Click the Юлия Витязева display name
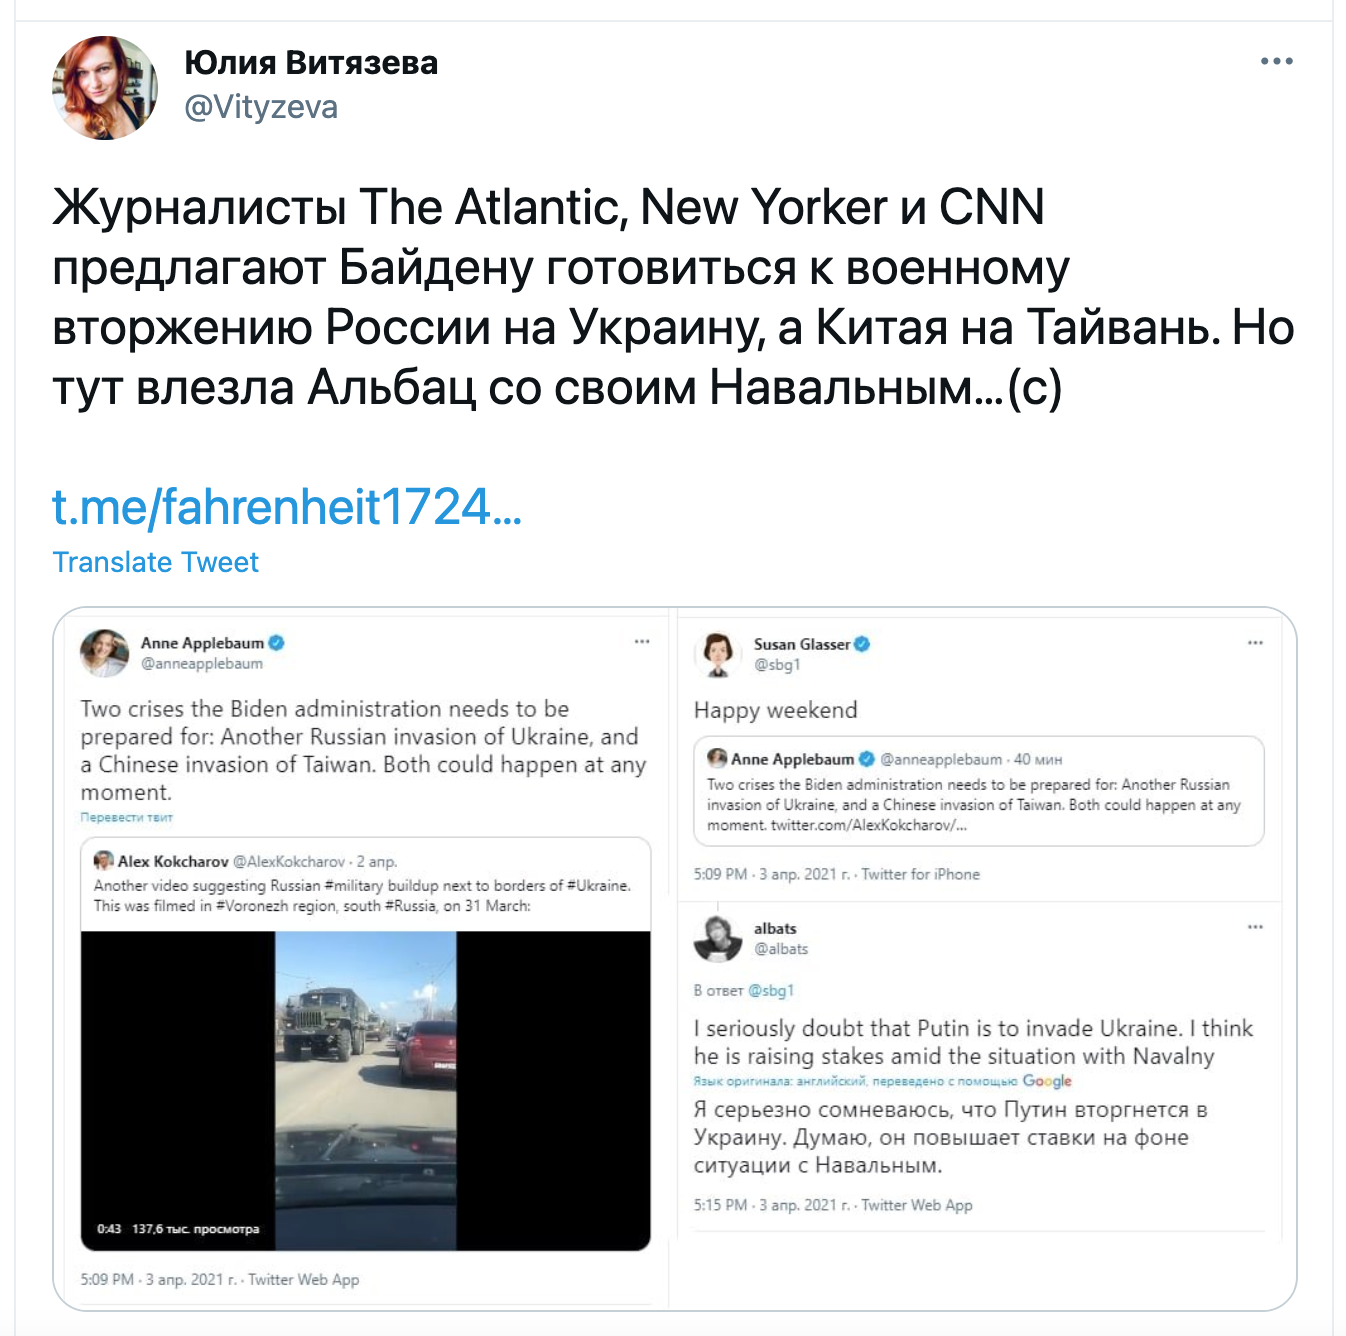Screen dimensions: 1346x1336 [x=311, y=63]
